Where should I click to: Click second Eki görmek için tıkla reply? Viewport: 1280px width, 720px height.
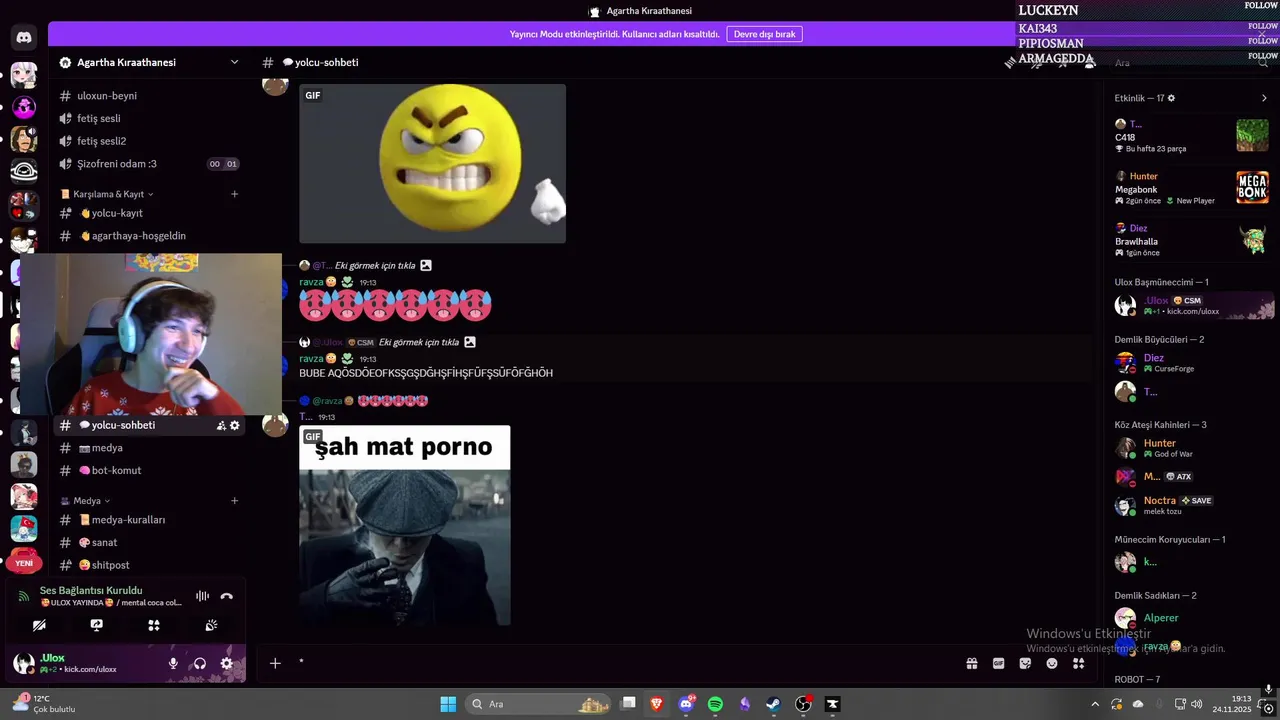pos(419,342)
